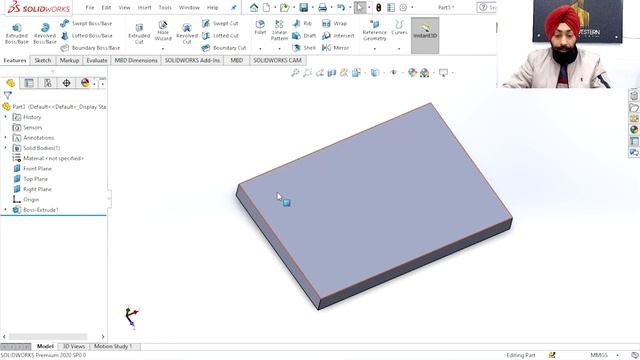Open the dropdown arrow under Linear Pattern
The image size is (640, 360).
(x=280, y=49)
